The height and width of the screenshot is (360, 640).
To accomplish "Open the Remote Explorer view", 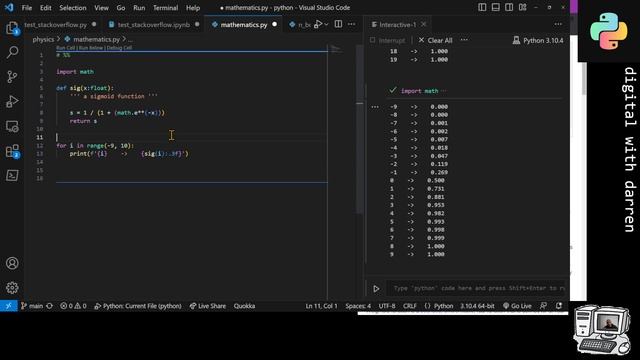I will 12,127.
